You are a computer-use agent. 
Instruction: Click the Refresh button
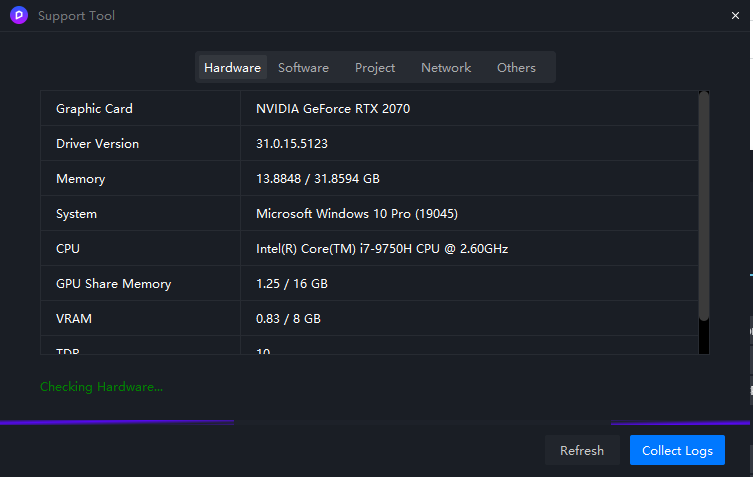[x=582, y=451]
